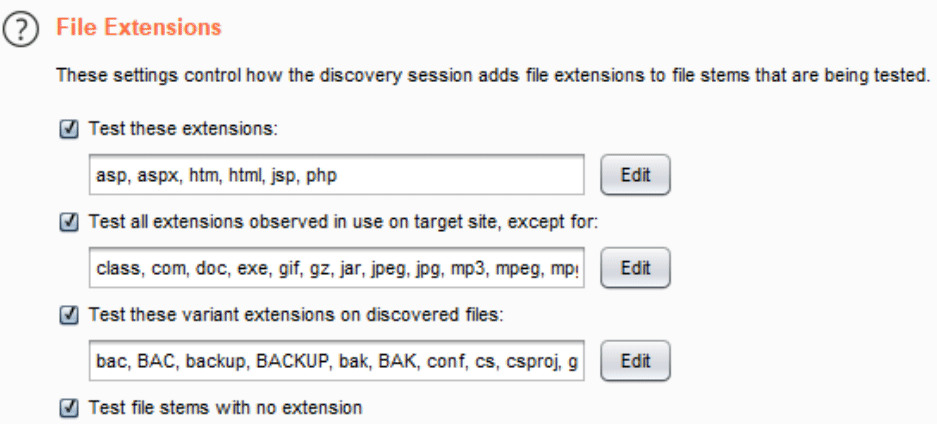Viewport: 937px width, 424px height.
Task: Focus the field containing asp, aspx, htm, html
Action: [337, 175]
